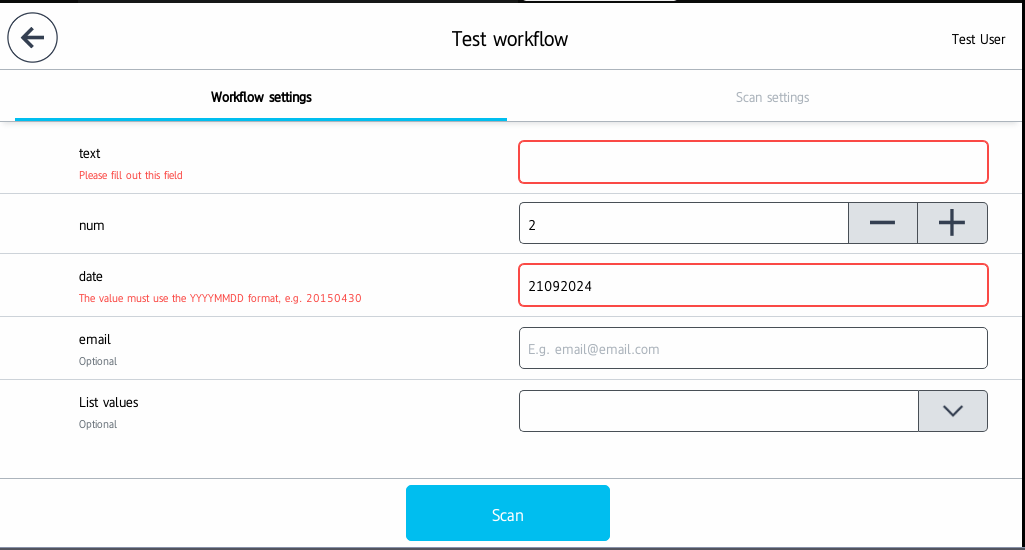Image resolution: width=1025 pixels, height=550 pixels.
Task: Decrease num value with minus button
Action: tap(882, 223)
